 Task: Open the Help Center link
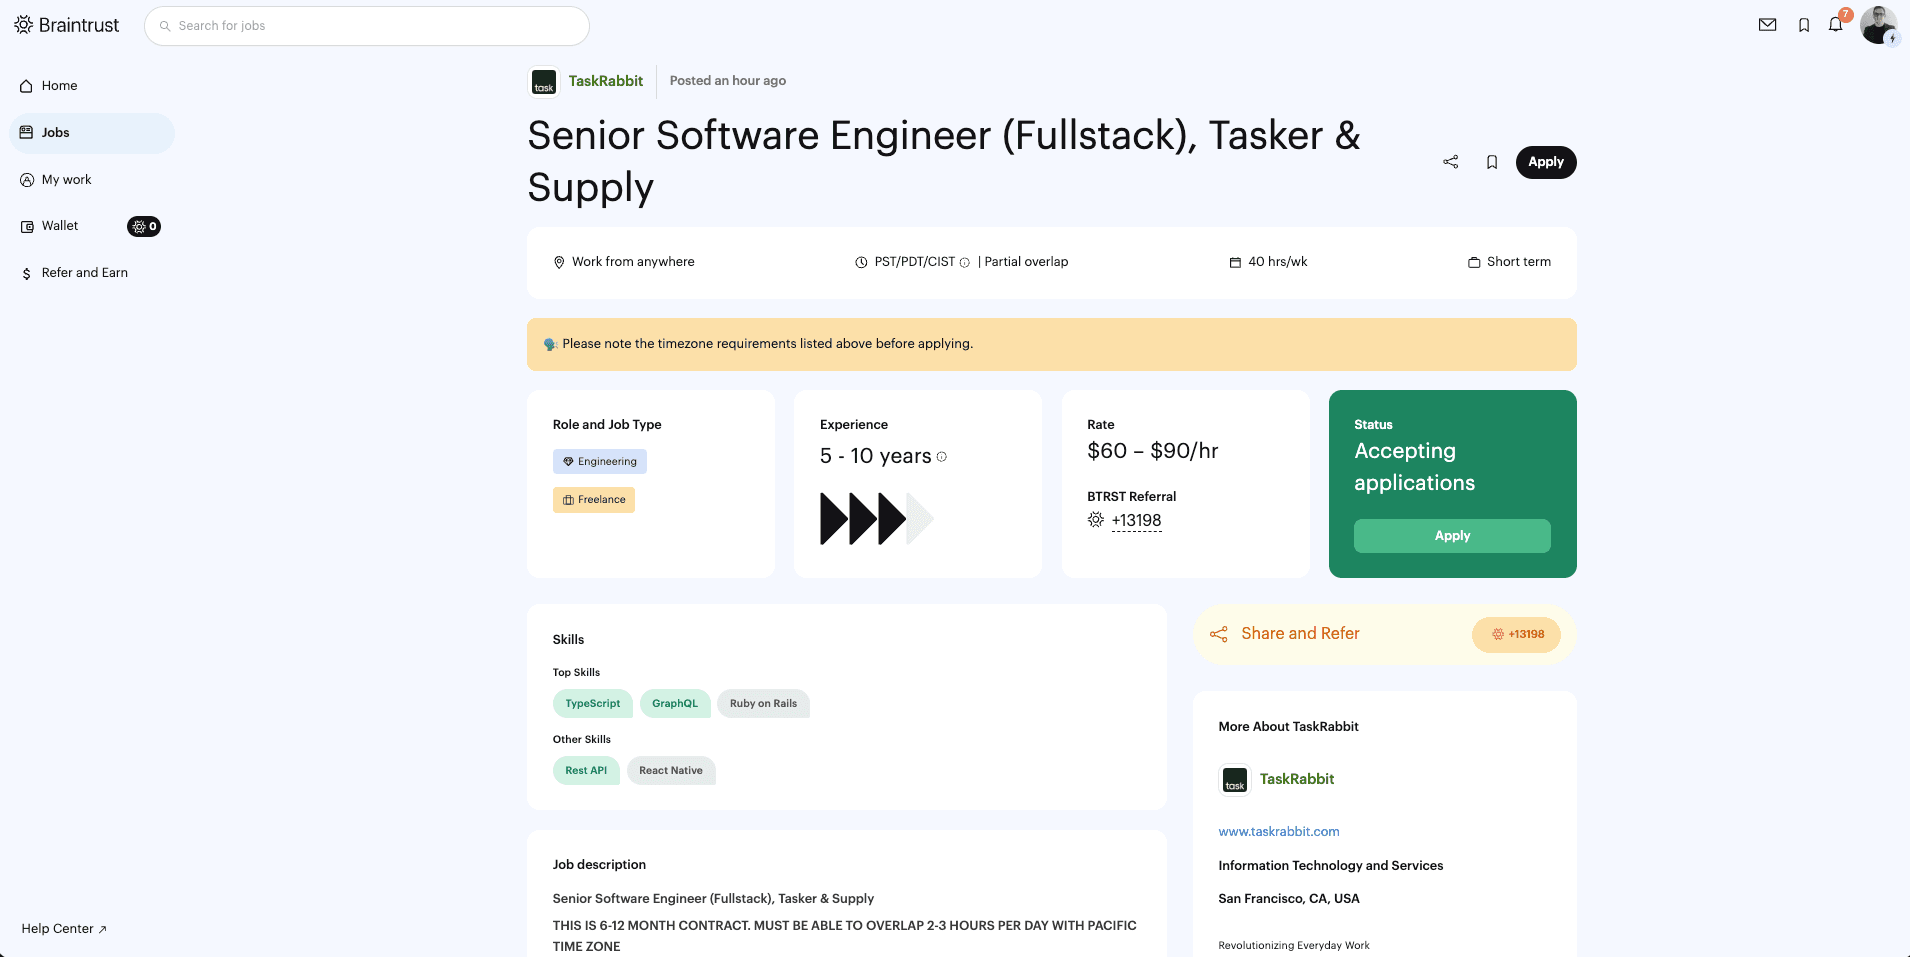(64, 929)
